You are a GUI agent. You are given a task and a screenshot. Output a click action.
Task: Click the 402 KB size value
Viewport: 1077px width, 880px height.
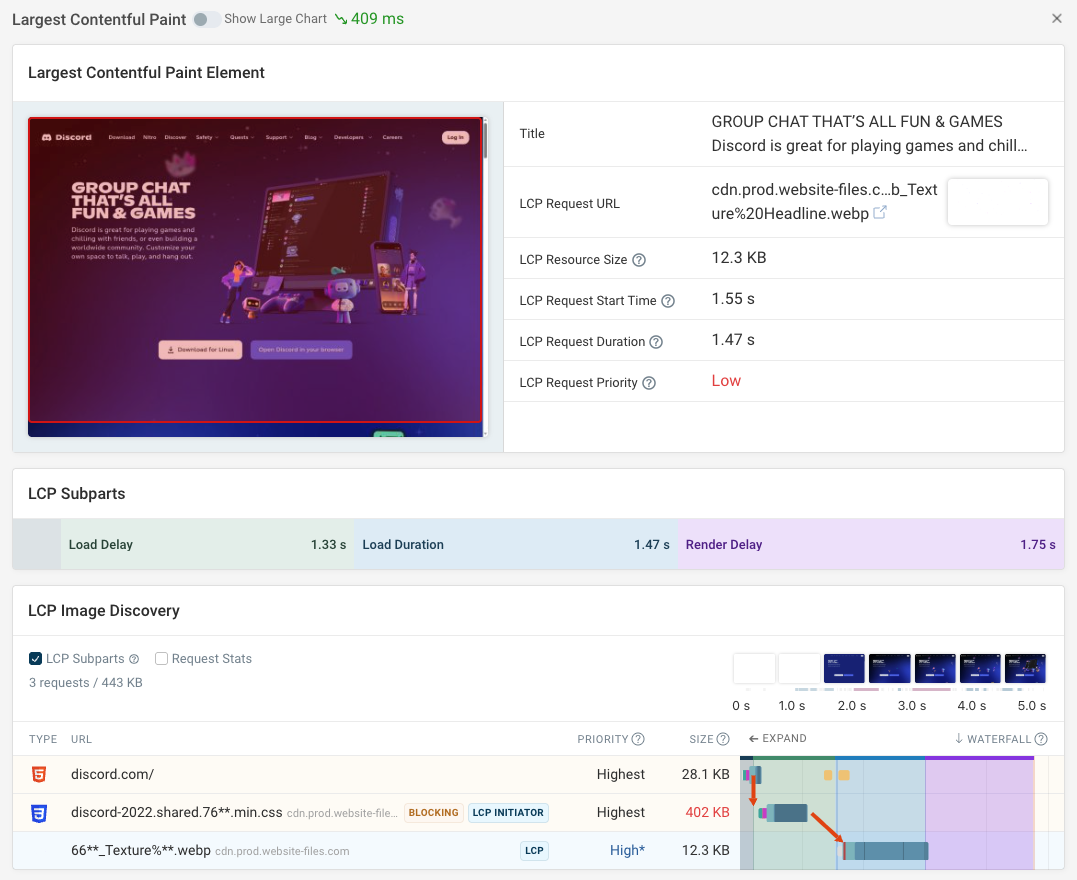point(707,812)
